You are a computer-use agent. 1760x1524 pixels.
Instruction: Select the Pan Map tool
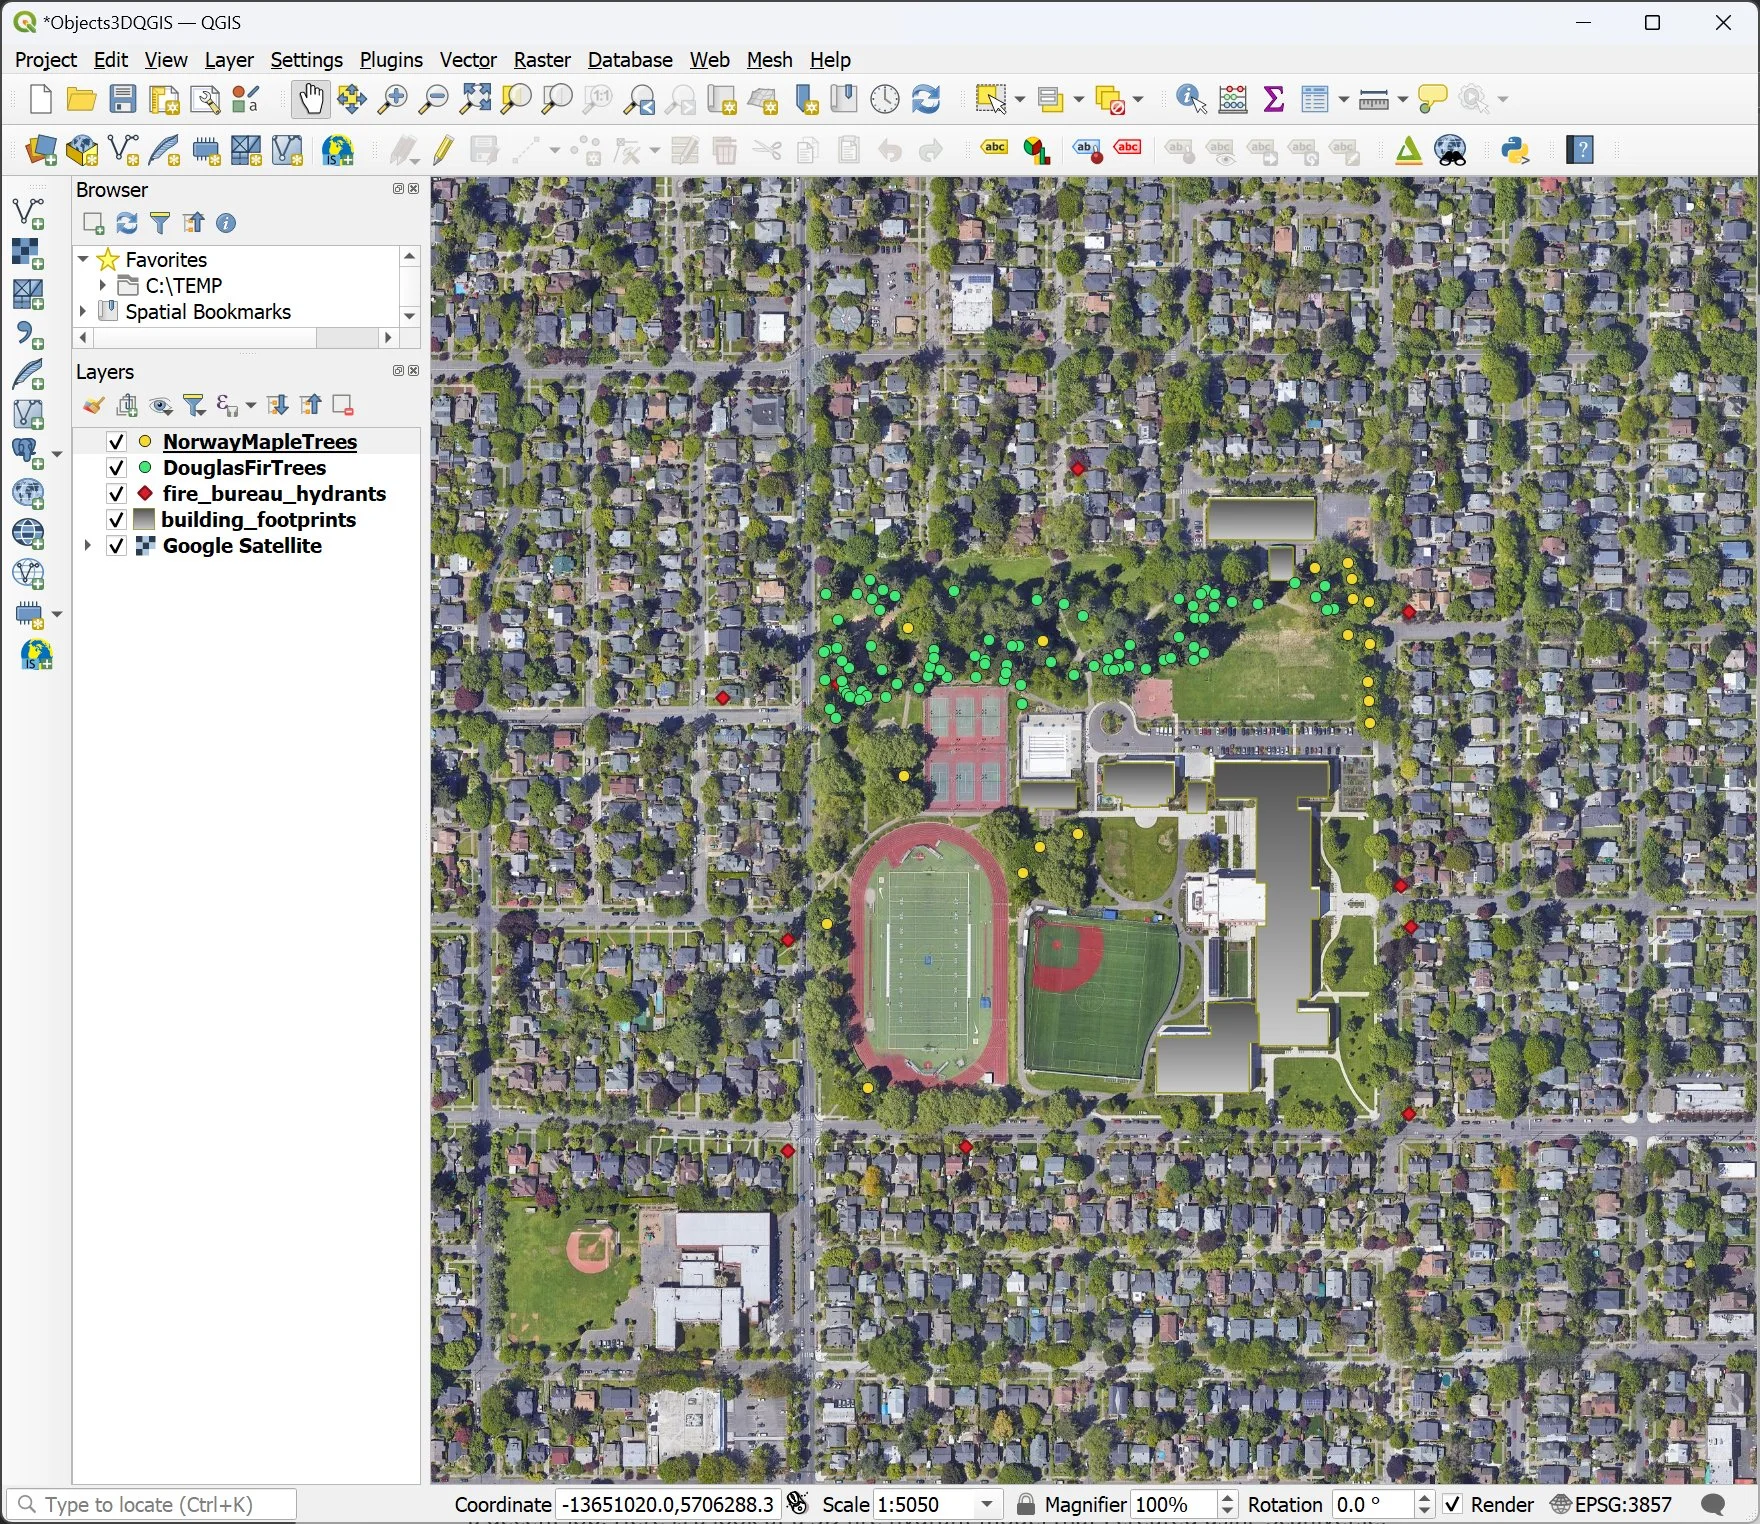click(310, 99)
